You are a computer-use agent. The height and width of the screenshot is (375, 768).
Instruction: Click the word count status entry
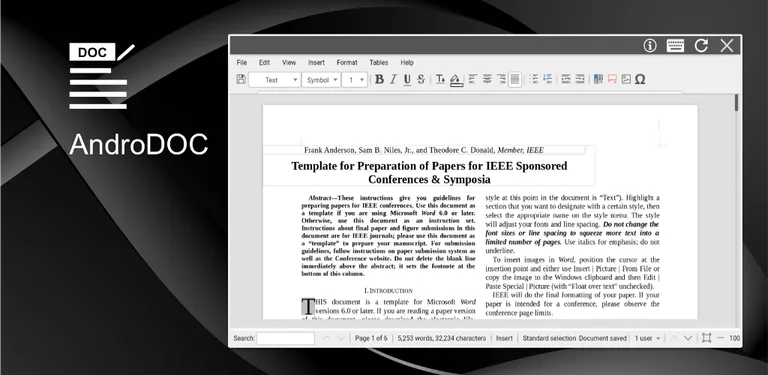pos(442,338)
